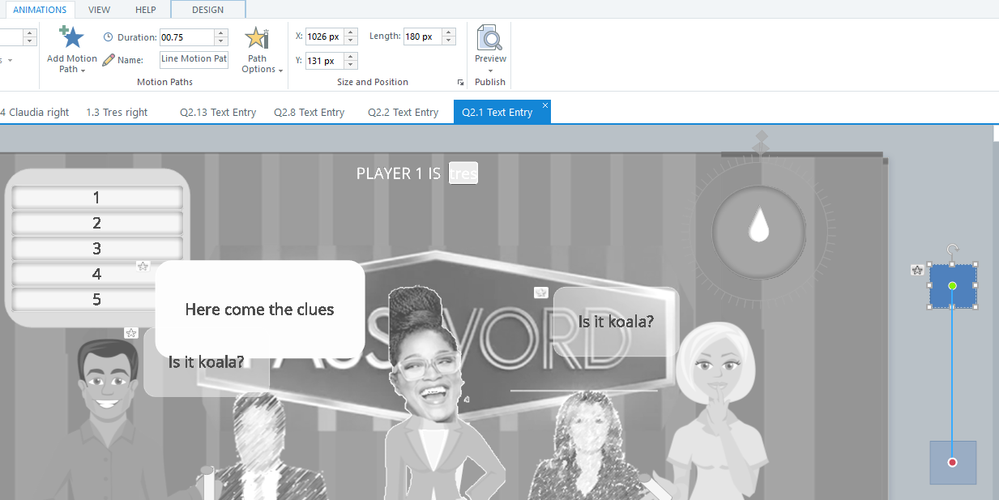Edit the Duration field value 00.75

point(187,37)
